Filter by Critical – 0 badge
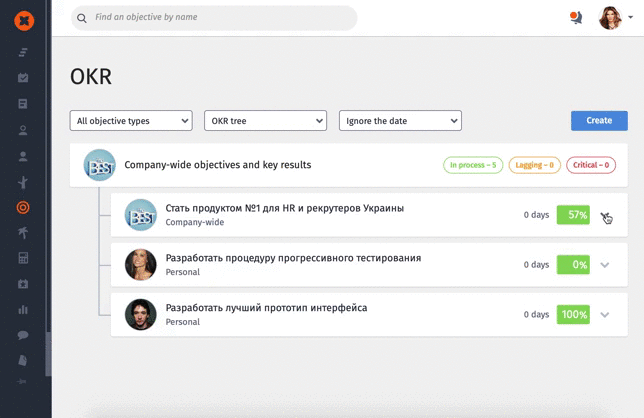This screenshot has height=418, width=644. (x=591, y=165)
